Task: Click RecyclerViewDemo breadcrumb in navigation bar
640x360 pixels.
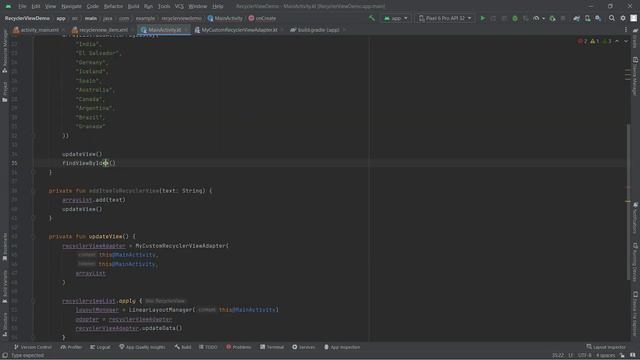Action: click(27, 18)
